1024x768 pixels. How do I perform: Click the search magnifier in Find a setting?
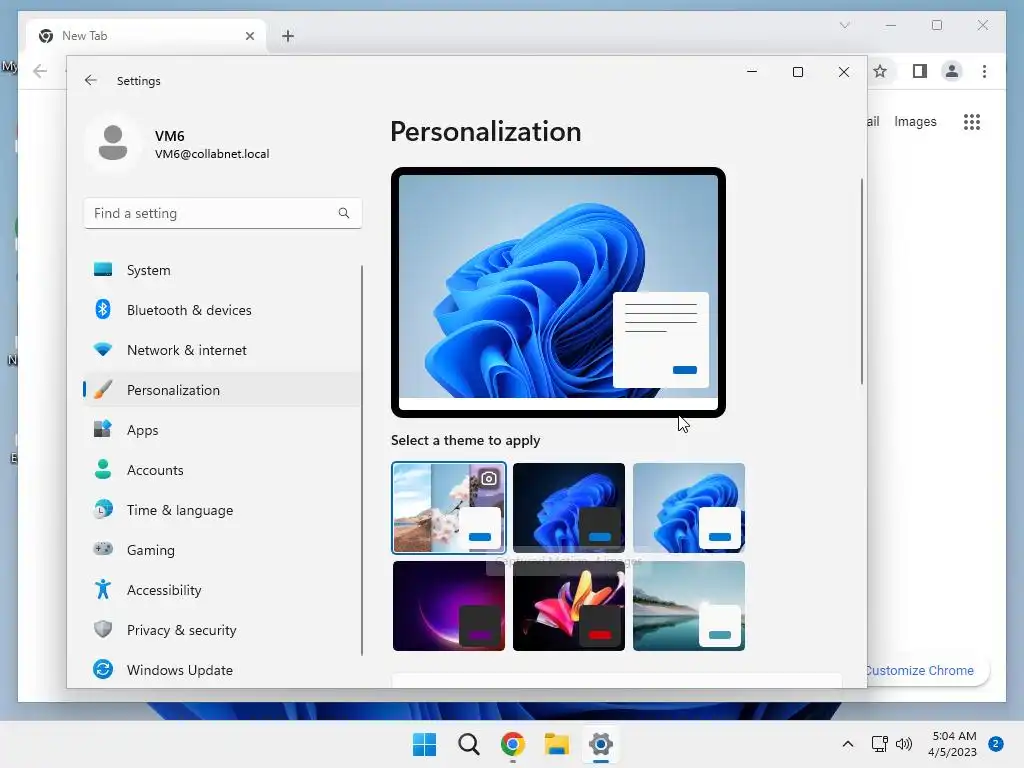tap(344, 213)
